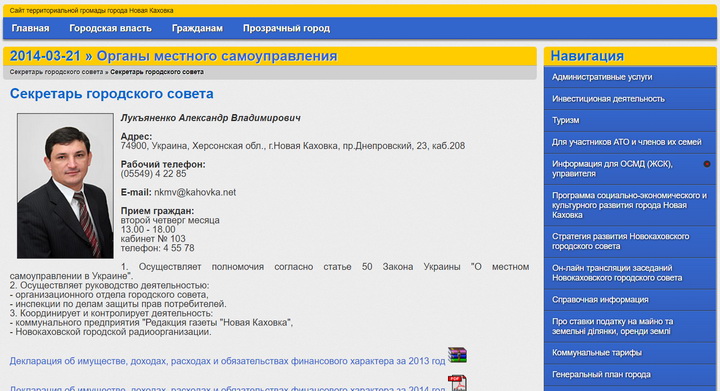Image resolution: width=720 pixels, height=391 pixels.
Task: Click the Навигация sidebar heading
Action: point(587,56)
